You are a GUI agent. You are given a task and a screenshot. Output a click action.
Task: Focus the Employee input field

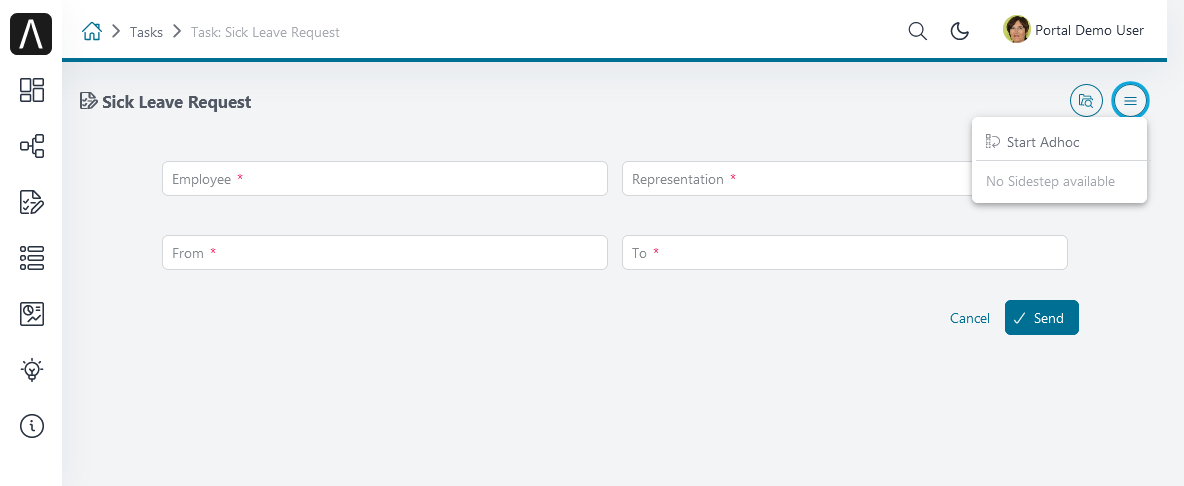384,179
